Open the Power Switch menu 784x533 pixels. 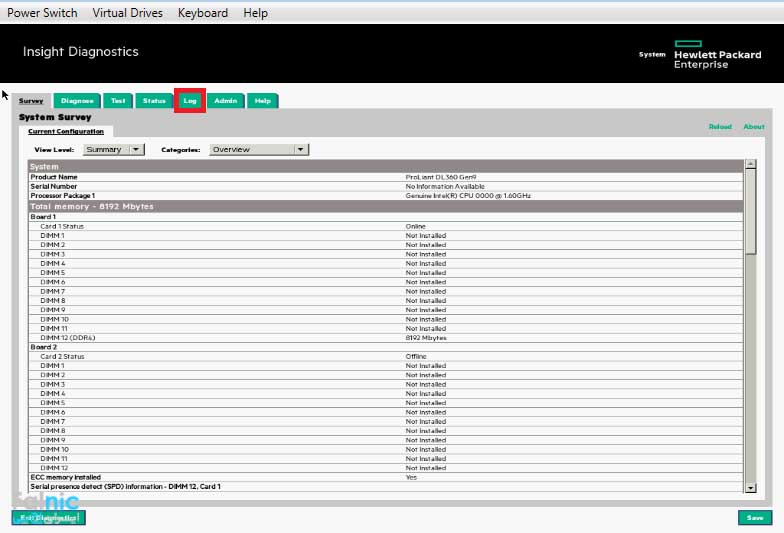pos(41,13)
